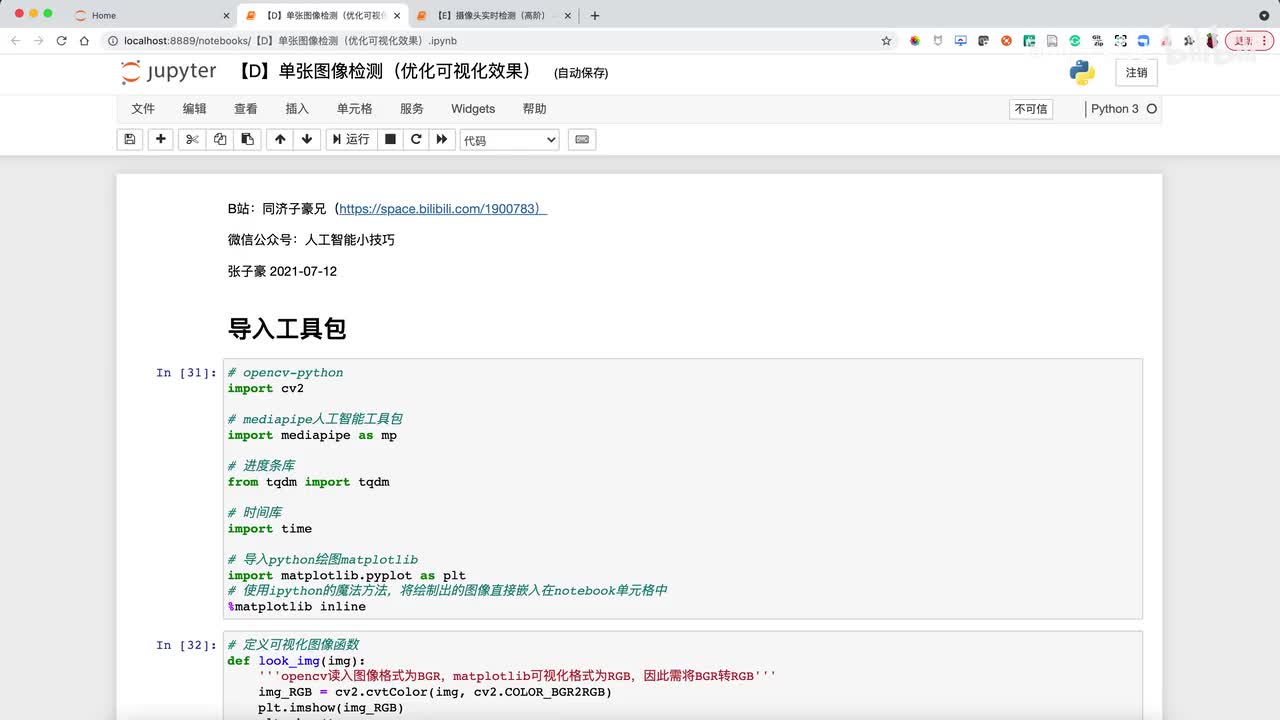Click the 张子豪 2021-07-12 text
This screenshot has width=1280, height=720.
coord(282,271)
